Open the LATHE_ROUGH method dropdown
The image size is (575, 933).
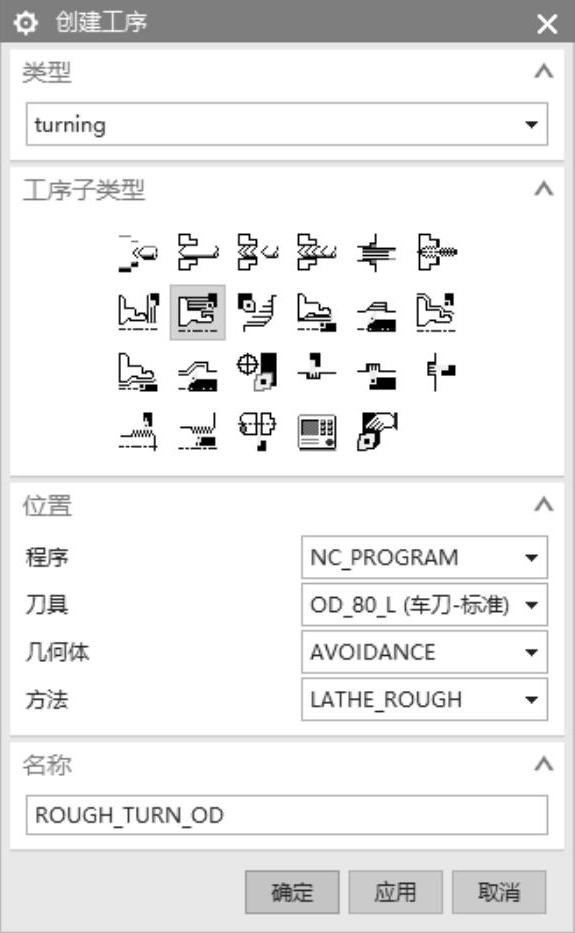pyautogui.click(x=424, y=700)
